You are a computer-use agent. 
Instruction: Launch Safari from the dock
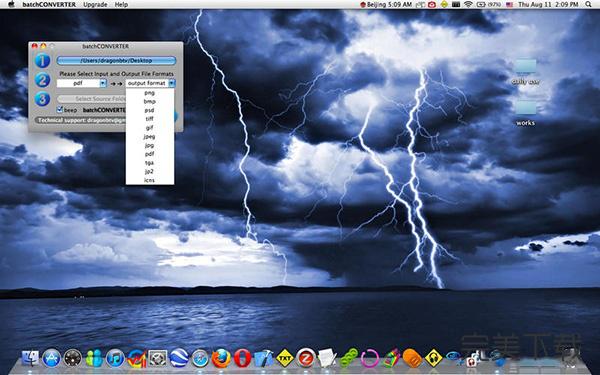200,359
